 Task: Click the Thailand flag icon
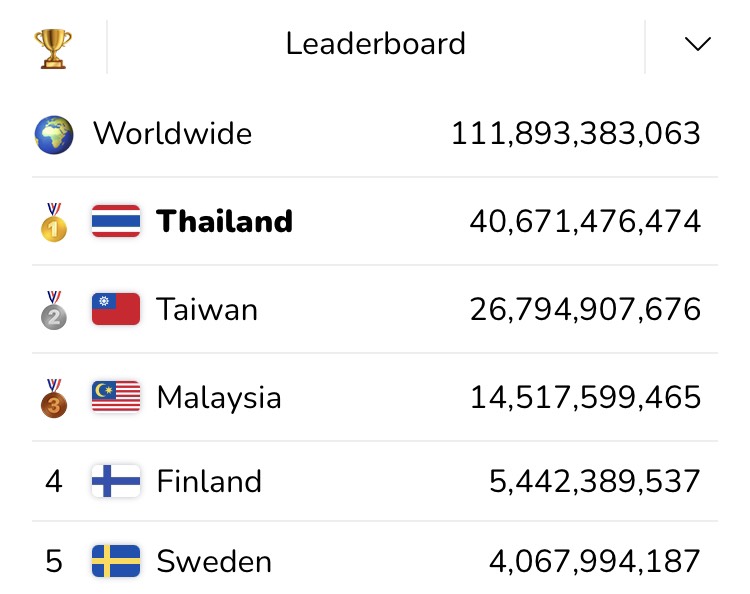[116, 221]
